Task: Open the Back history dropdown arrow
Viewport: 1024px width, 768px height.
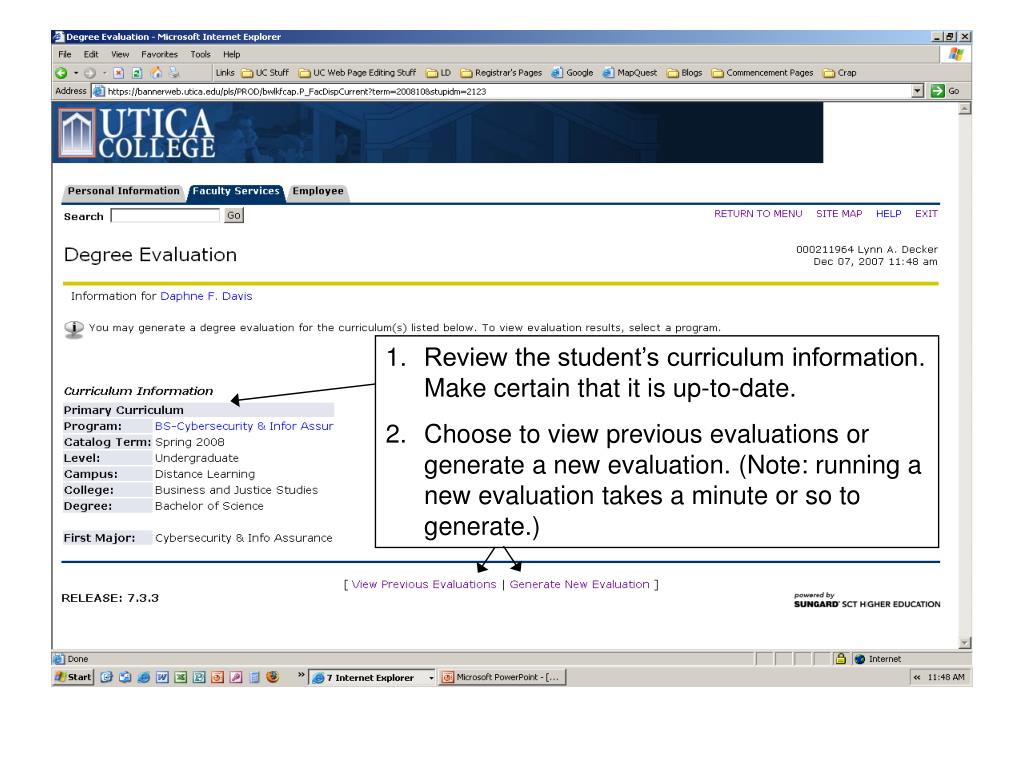Action: (76, 73)
